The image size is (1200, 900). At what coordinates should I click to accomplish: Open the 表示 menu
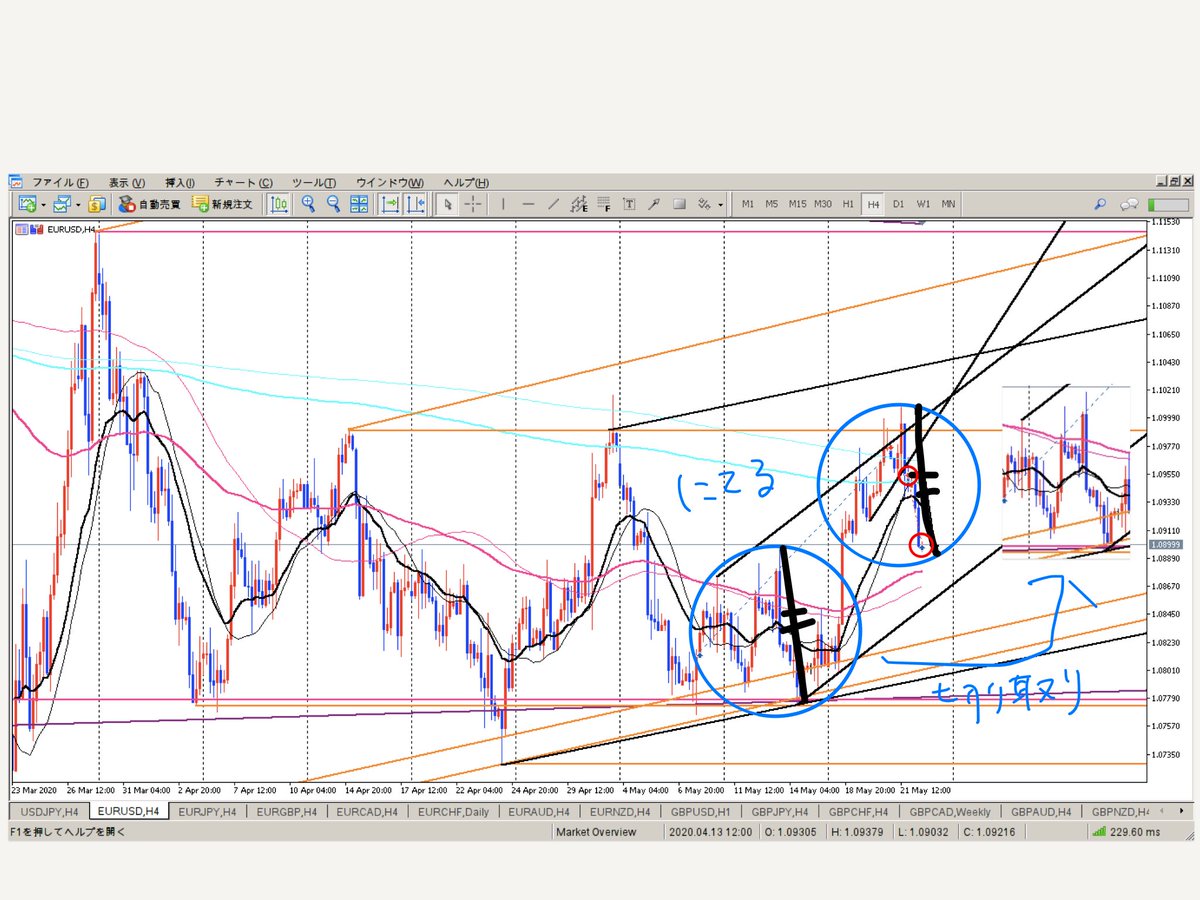tap(127, 183)
